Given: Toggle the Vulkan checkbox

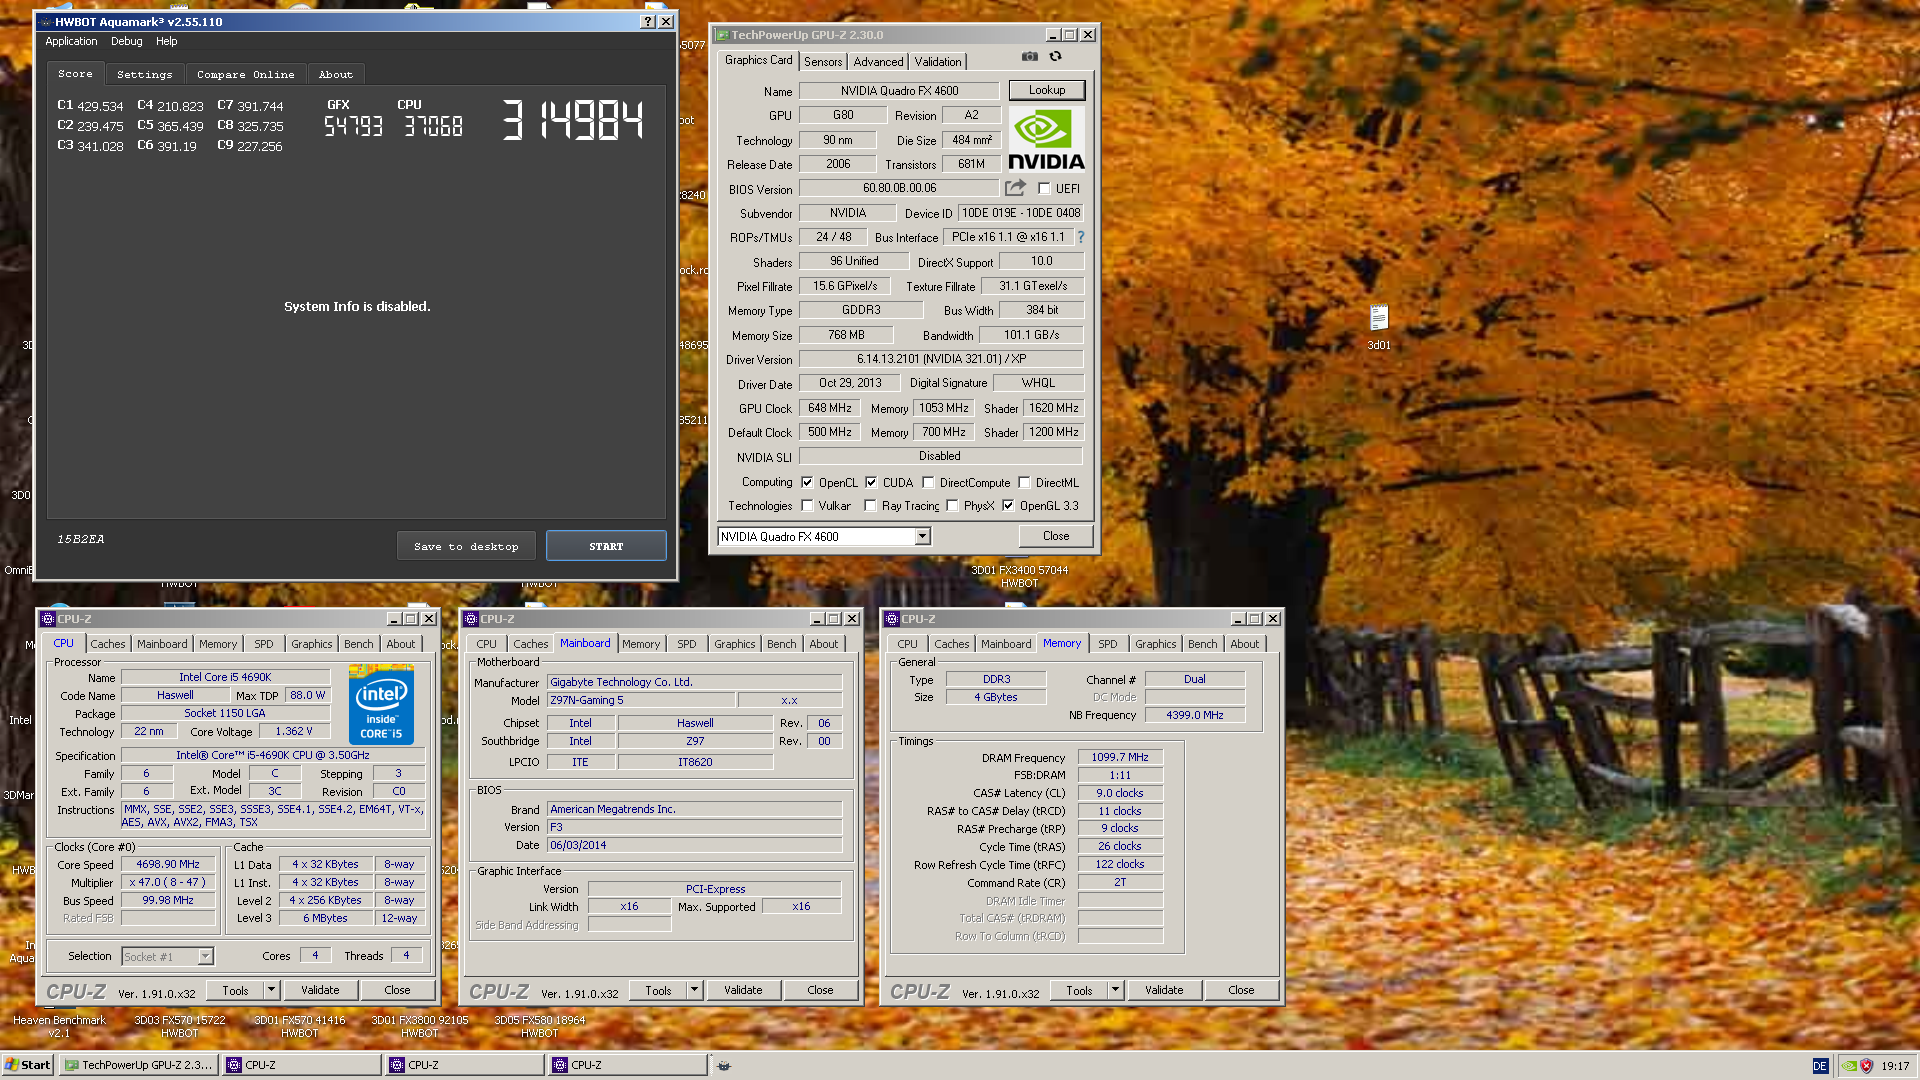Looking at the screenshot, I should click(x=807, y=506).
